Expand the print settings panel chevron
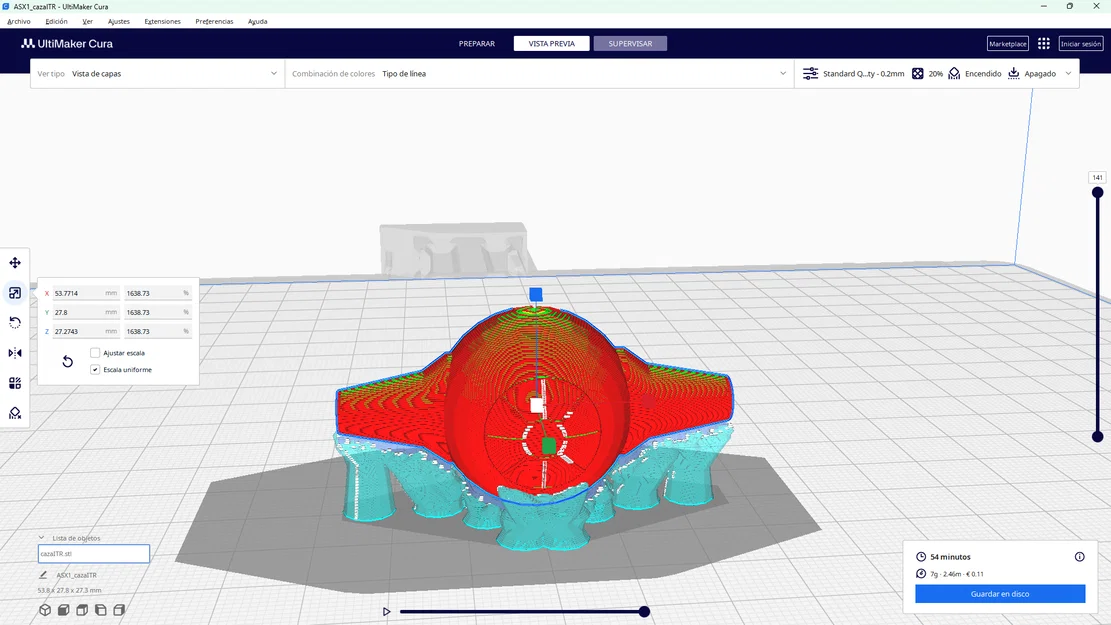 tap(1068, 74)
